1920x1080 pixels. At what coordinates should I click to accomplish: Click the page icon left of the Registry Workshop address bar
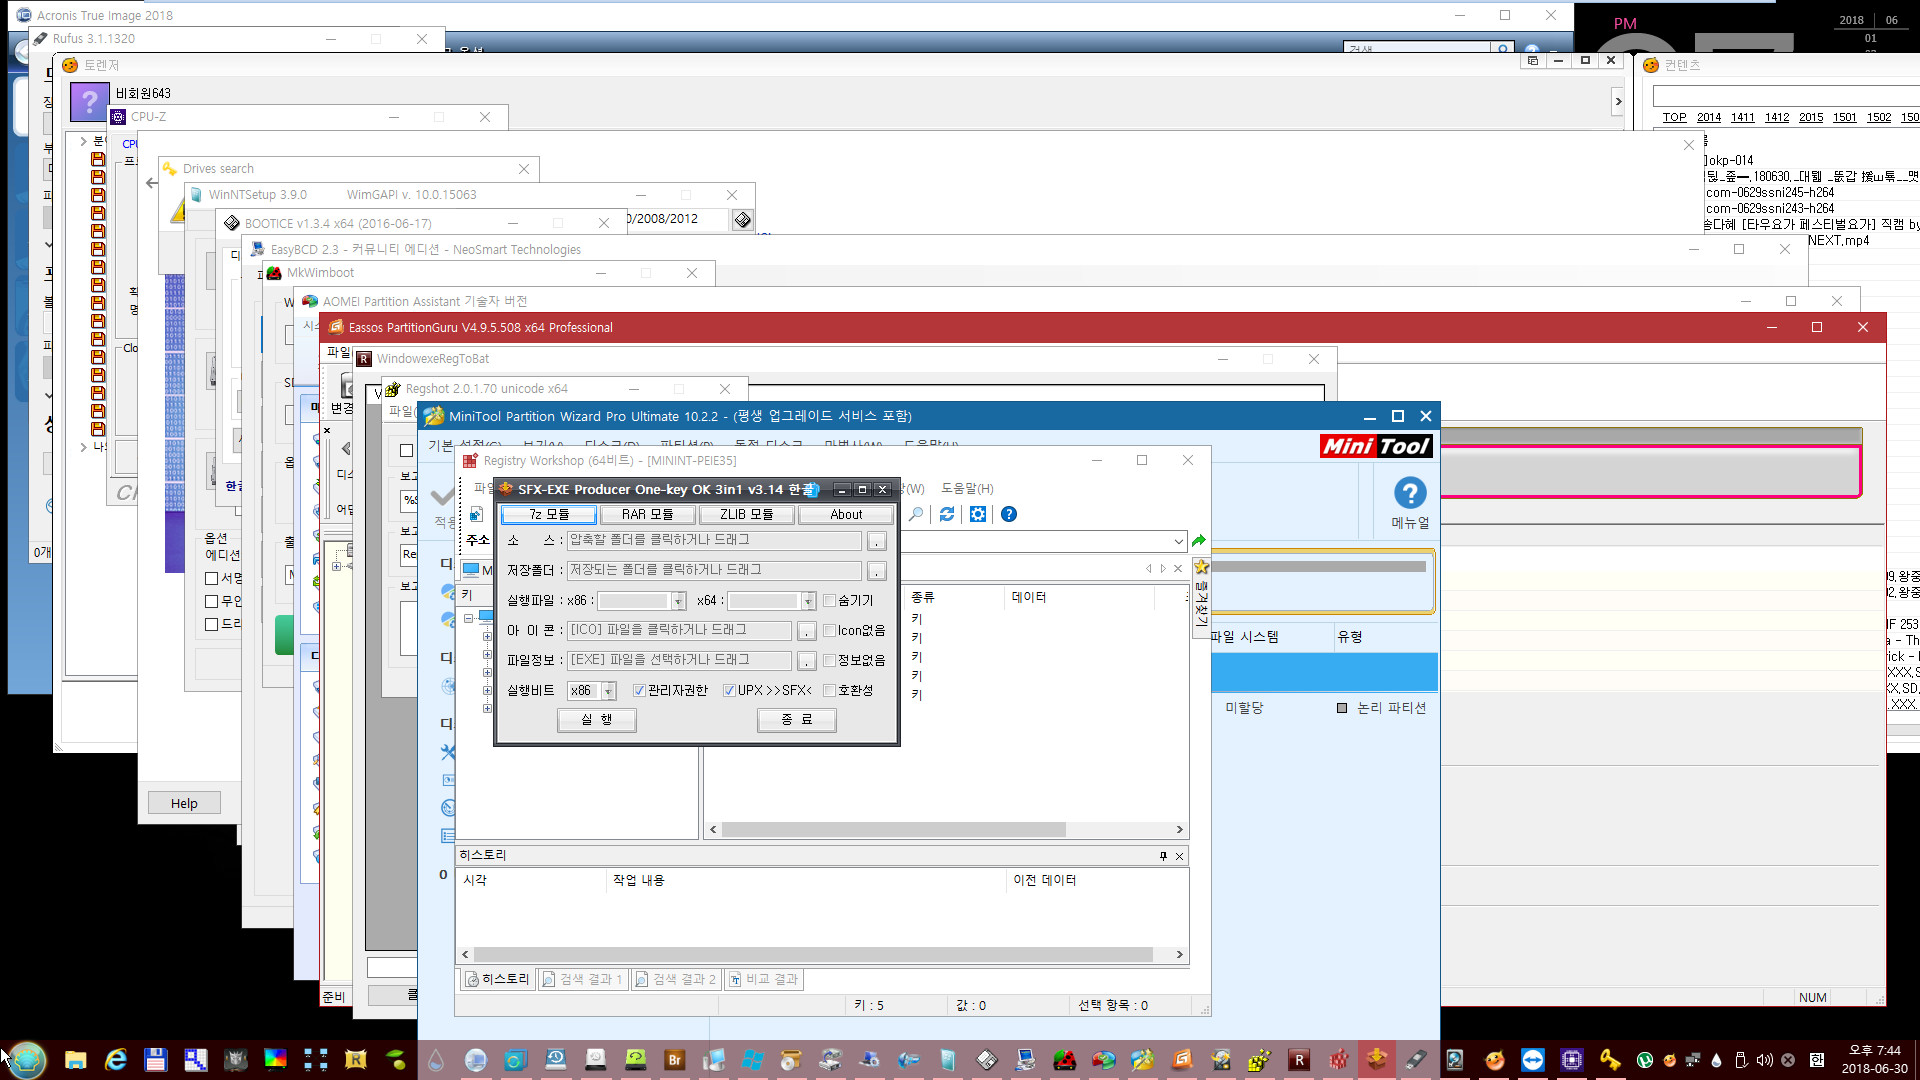[x=476, y=514]
